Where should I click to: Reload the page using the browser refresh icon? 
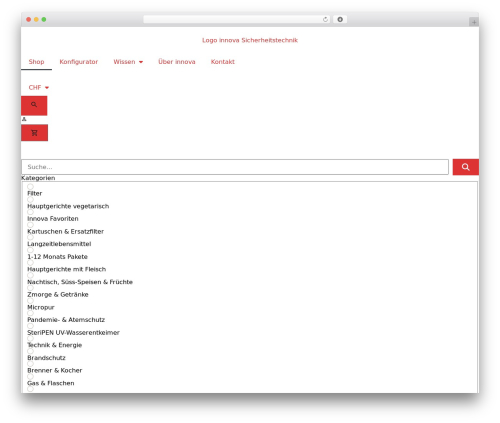click(x=325, y=20)
